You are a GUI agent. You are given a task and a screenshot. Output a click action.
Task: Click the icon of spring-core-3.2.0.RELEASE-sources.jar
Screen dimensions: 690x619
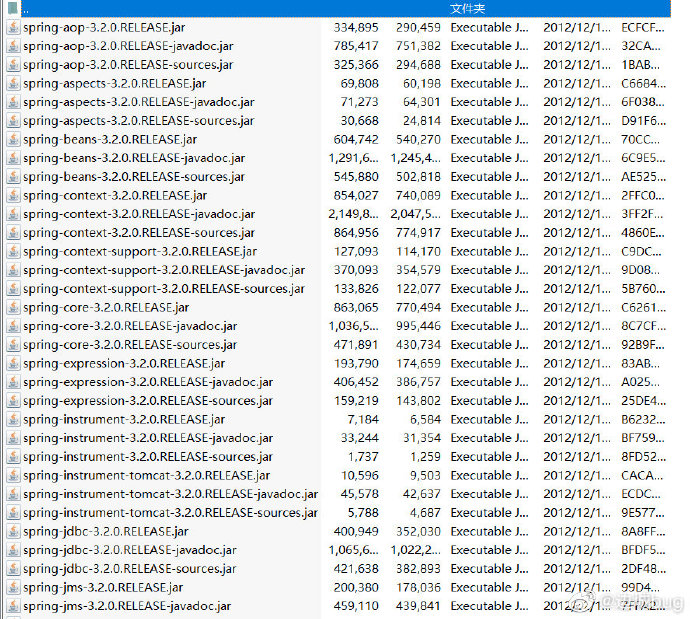pos(14,344)
